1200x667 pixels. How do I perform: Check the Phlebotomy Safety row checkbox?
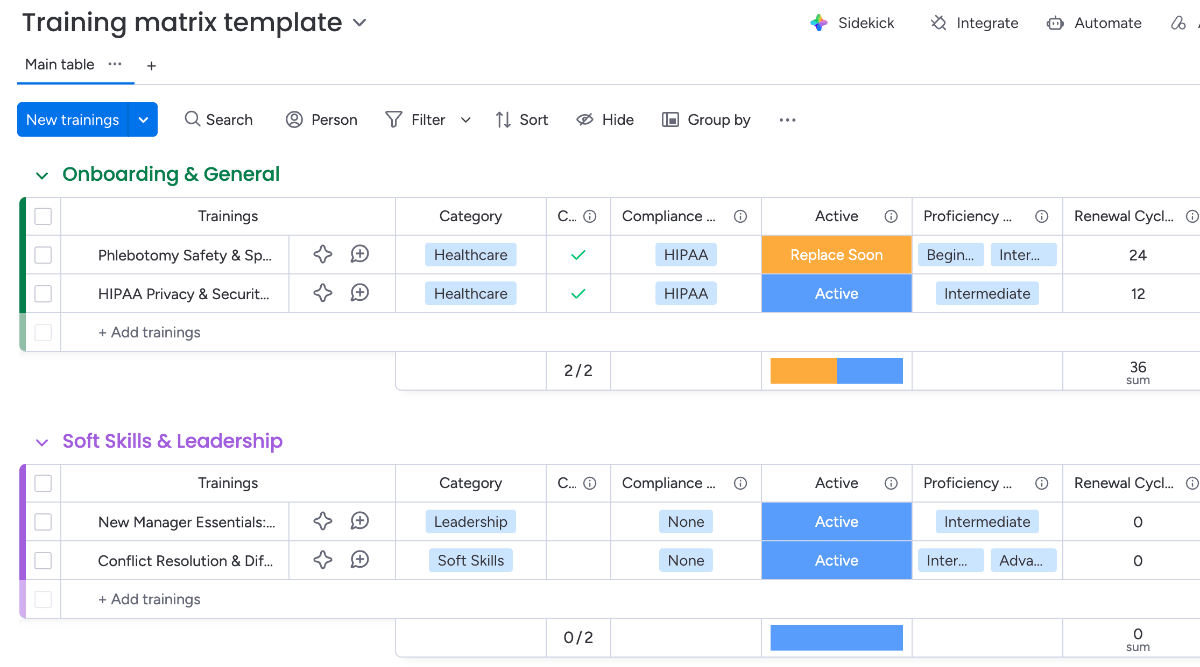tap(43, 255)
